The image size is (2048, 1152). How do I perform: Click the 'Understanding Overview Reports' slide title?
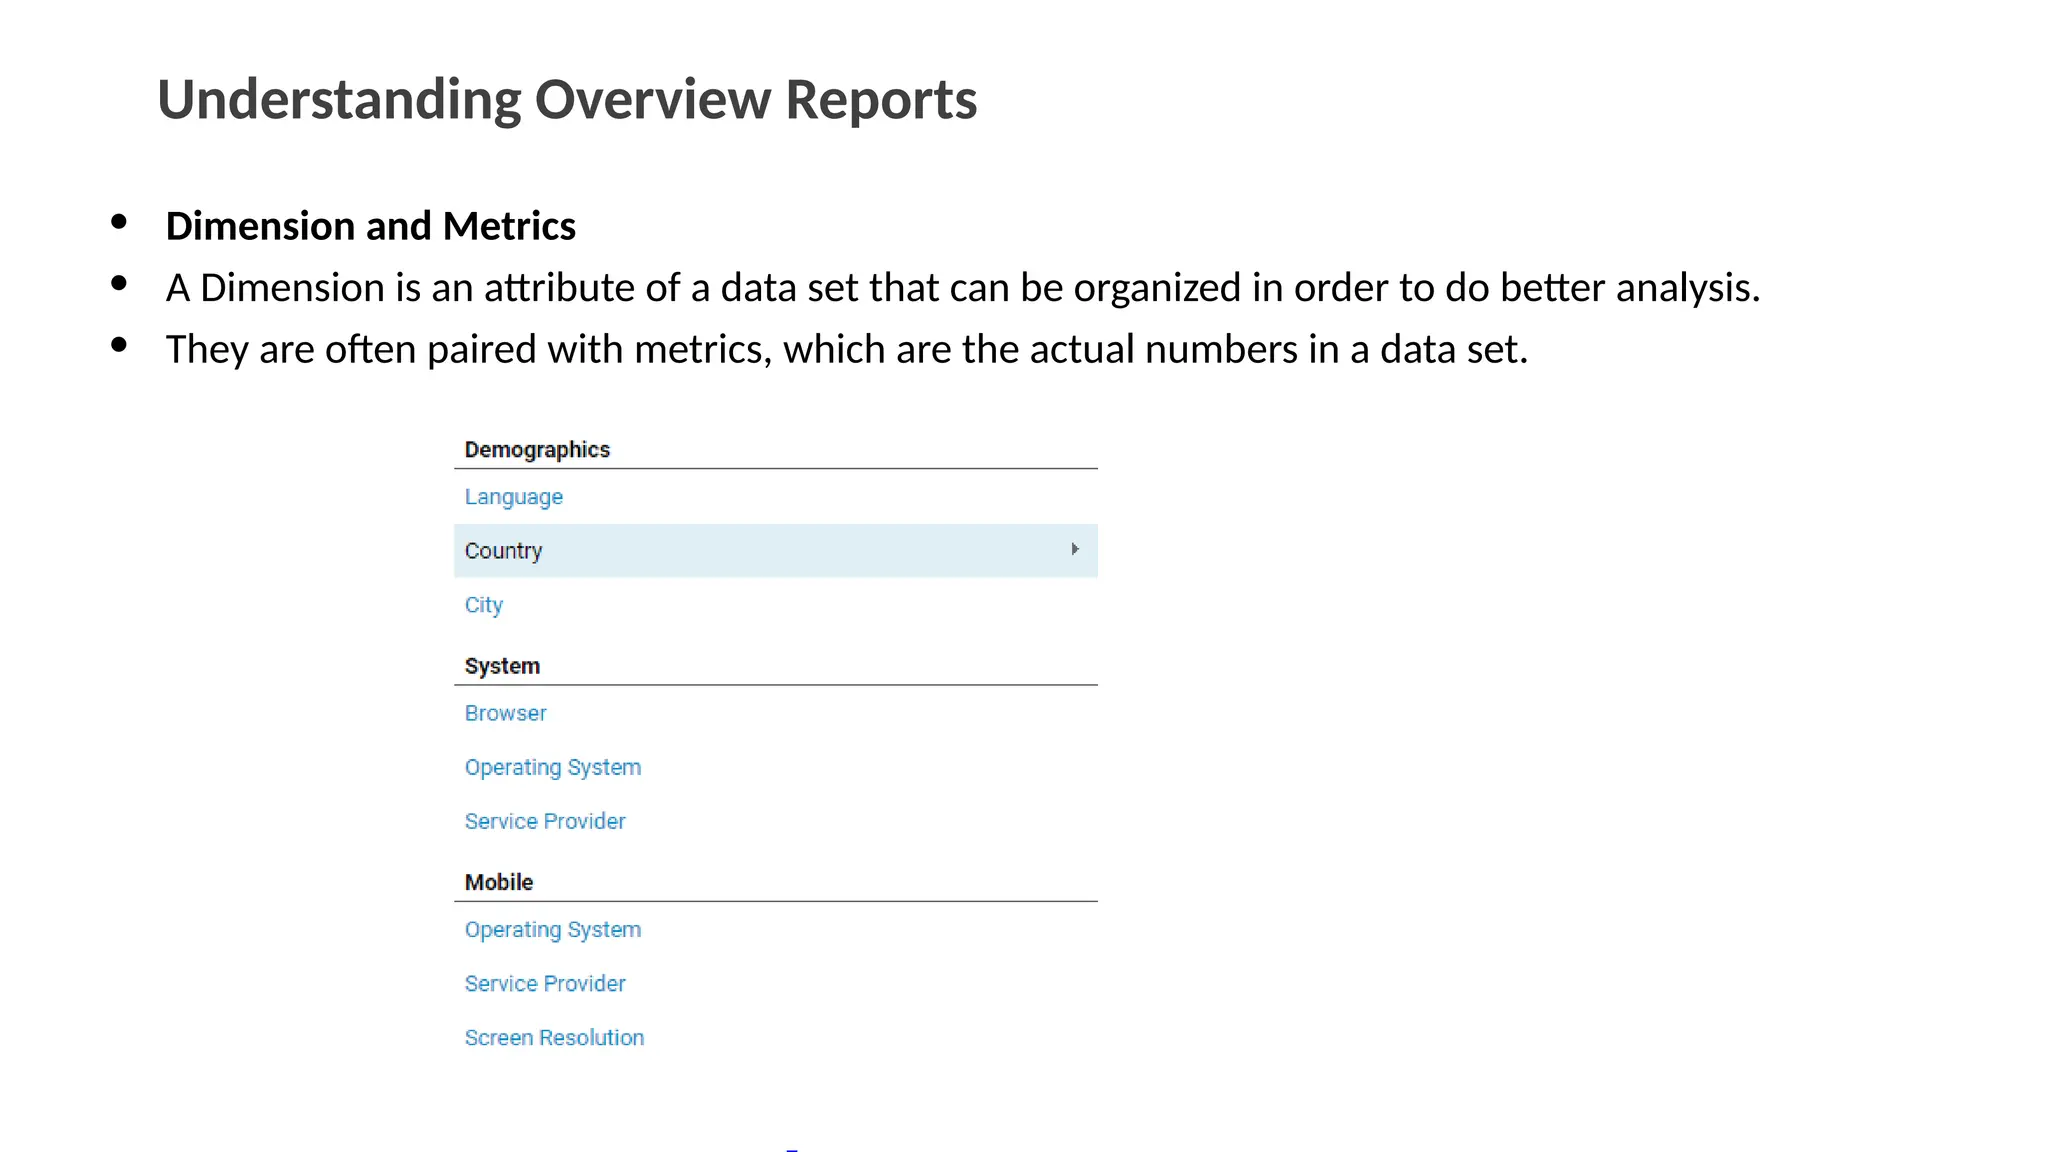click(567, 99)
